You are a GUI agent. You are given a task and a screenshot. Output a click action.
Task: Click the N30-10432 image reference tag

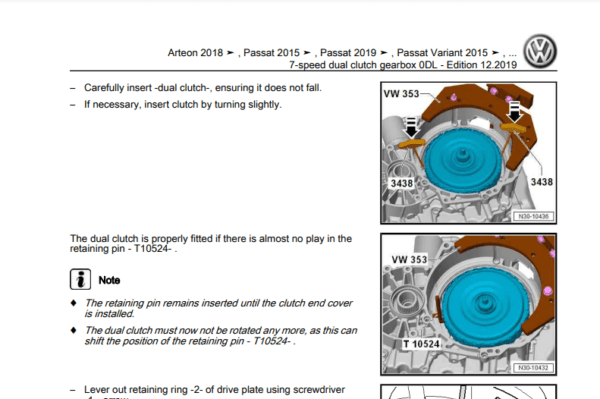(533, 368)
